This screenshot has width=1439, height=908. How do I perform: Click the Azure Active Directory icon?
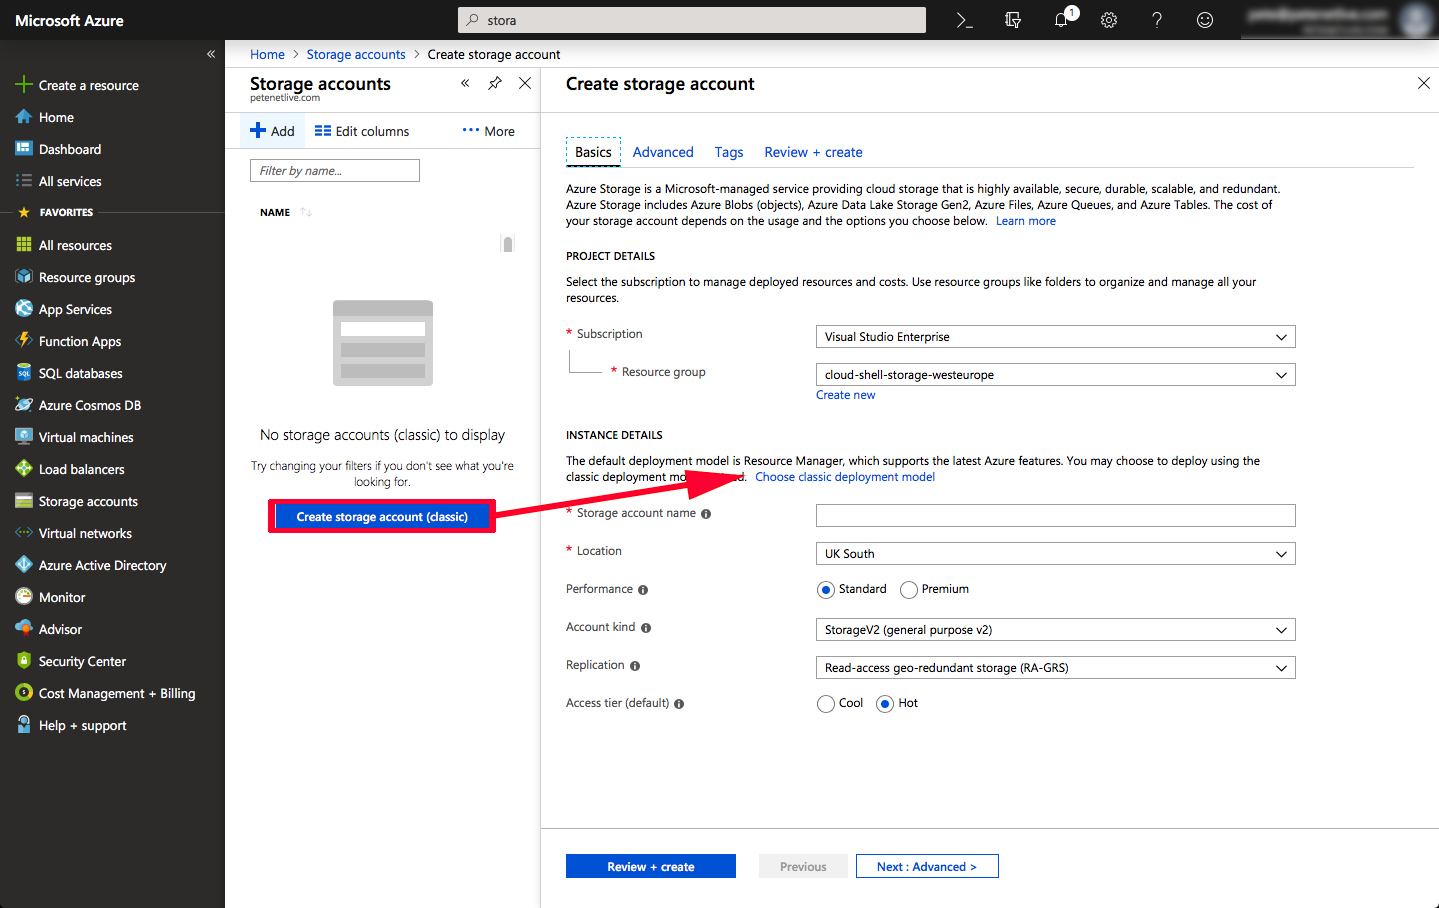(x=24, y=565)
